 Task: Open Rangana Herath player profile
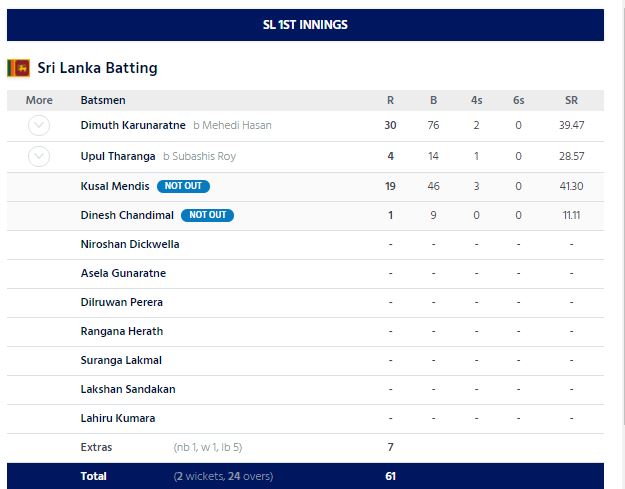click(121, 331)
